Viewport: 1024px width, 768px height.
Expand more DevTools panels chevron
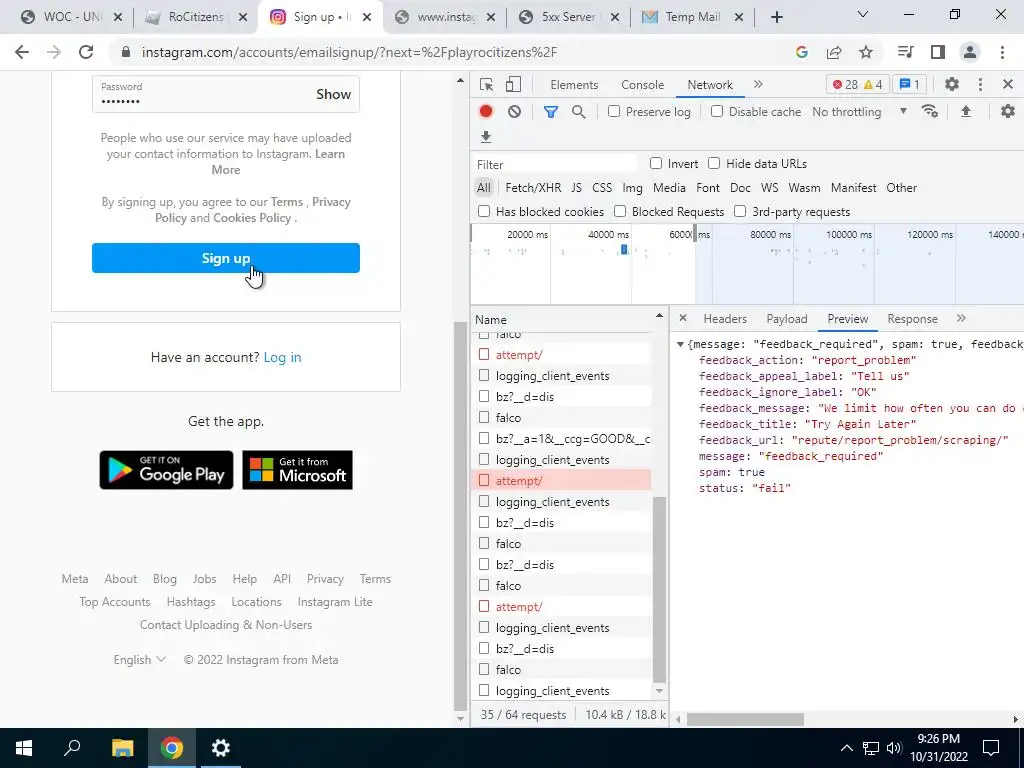(758, 84)
